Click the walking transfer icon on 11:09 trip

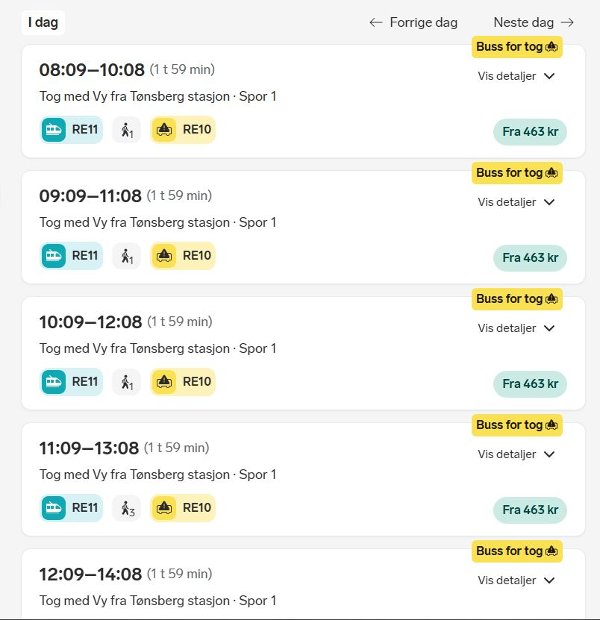point(127,508)
